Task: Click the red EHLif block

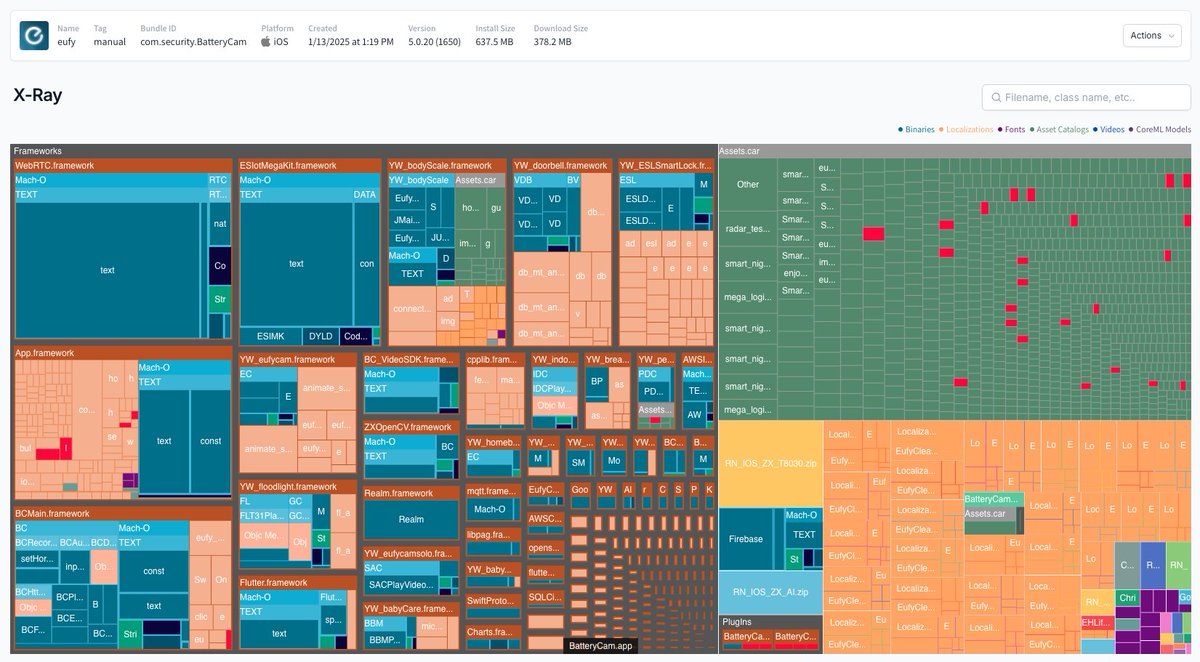Action: click(x=1095, y=622)
